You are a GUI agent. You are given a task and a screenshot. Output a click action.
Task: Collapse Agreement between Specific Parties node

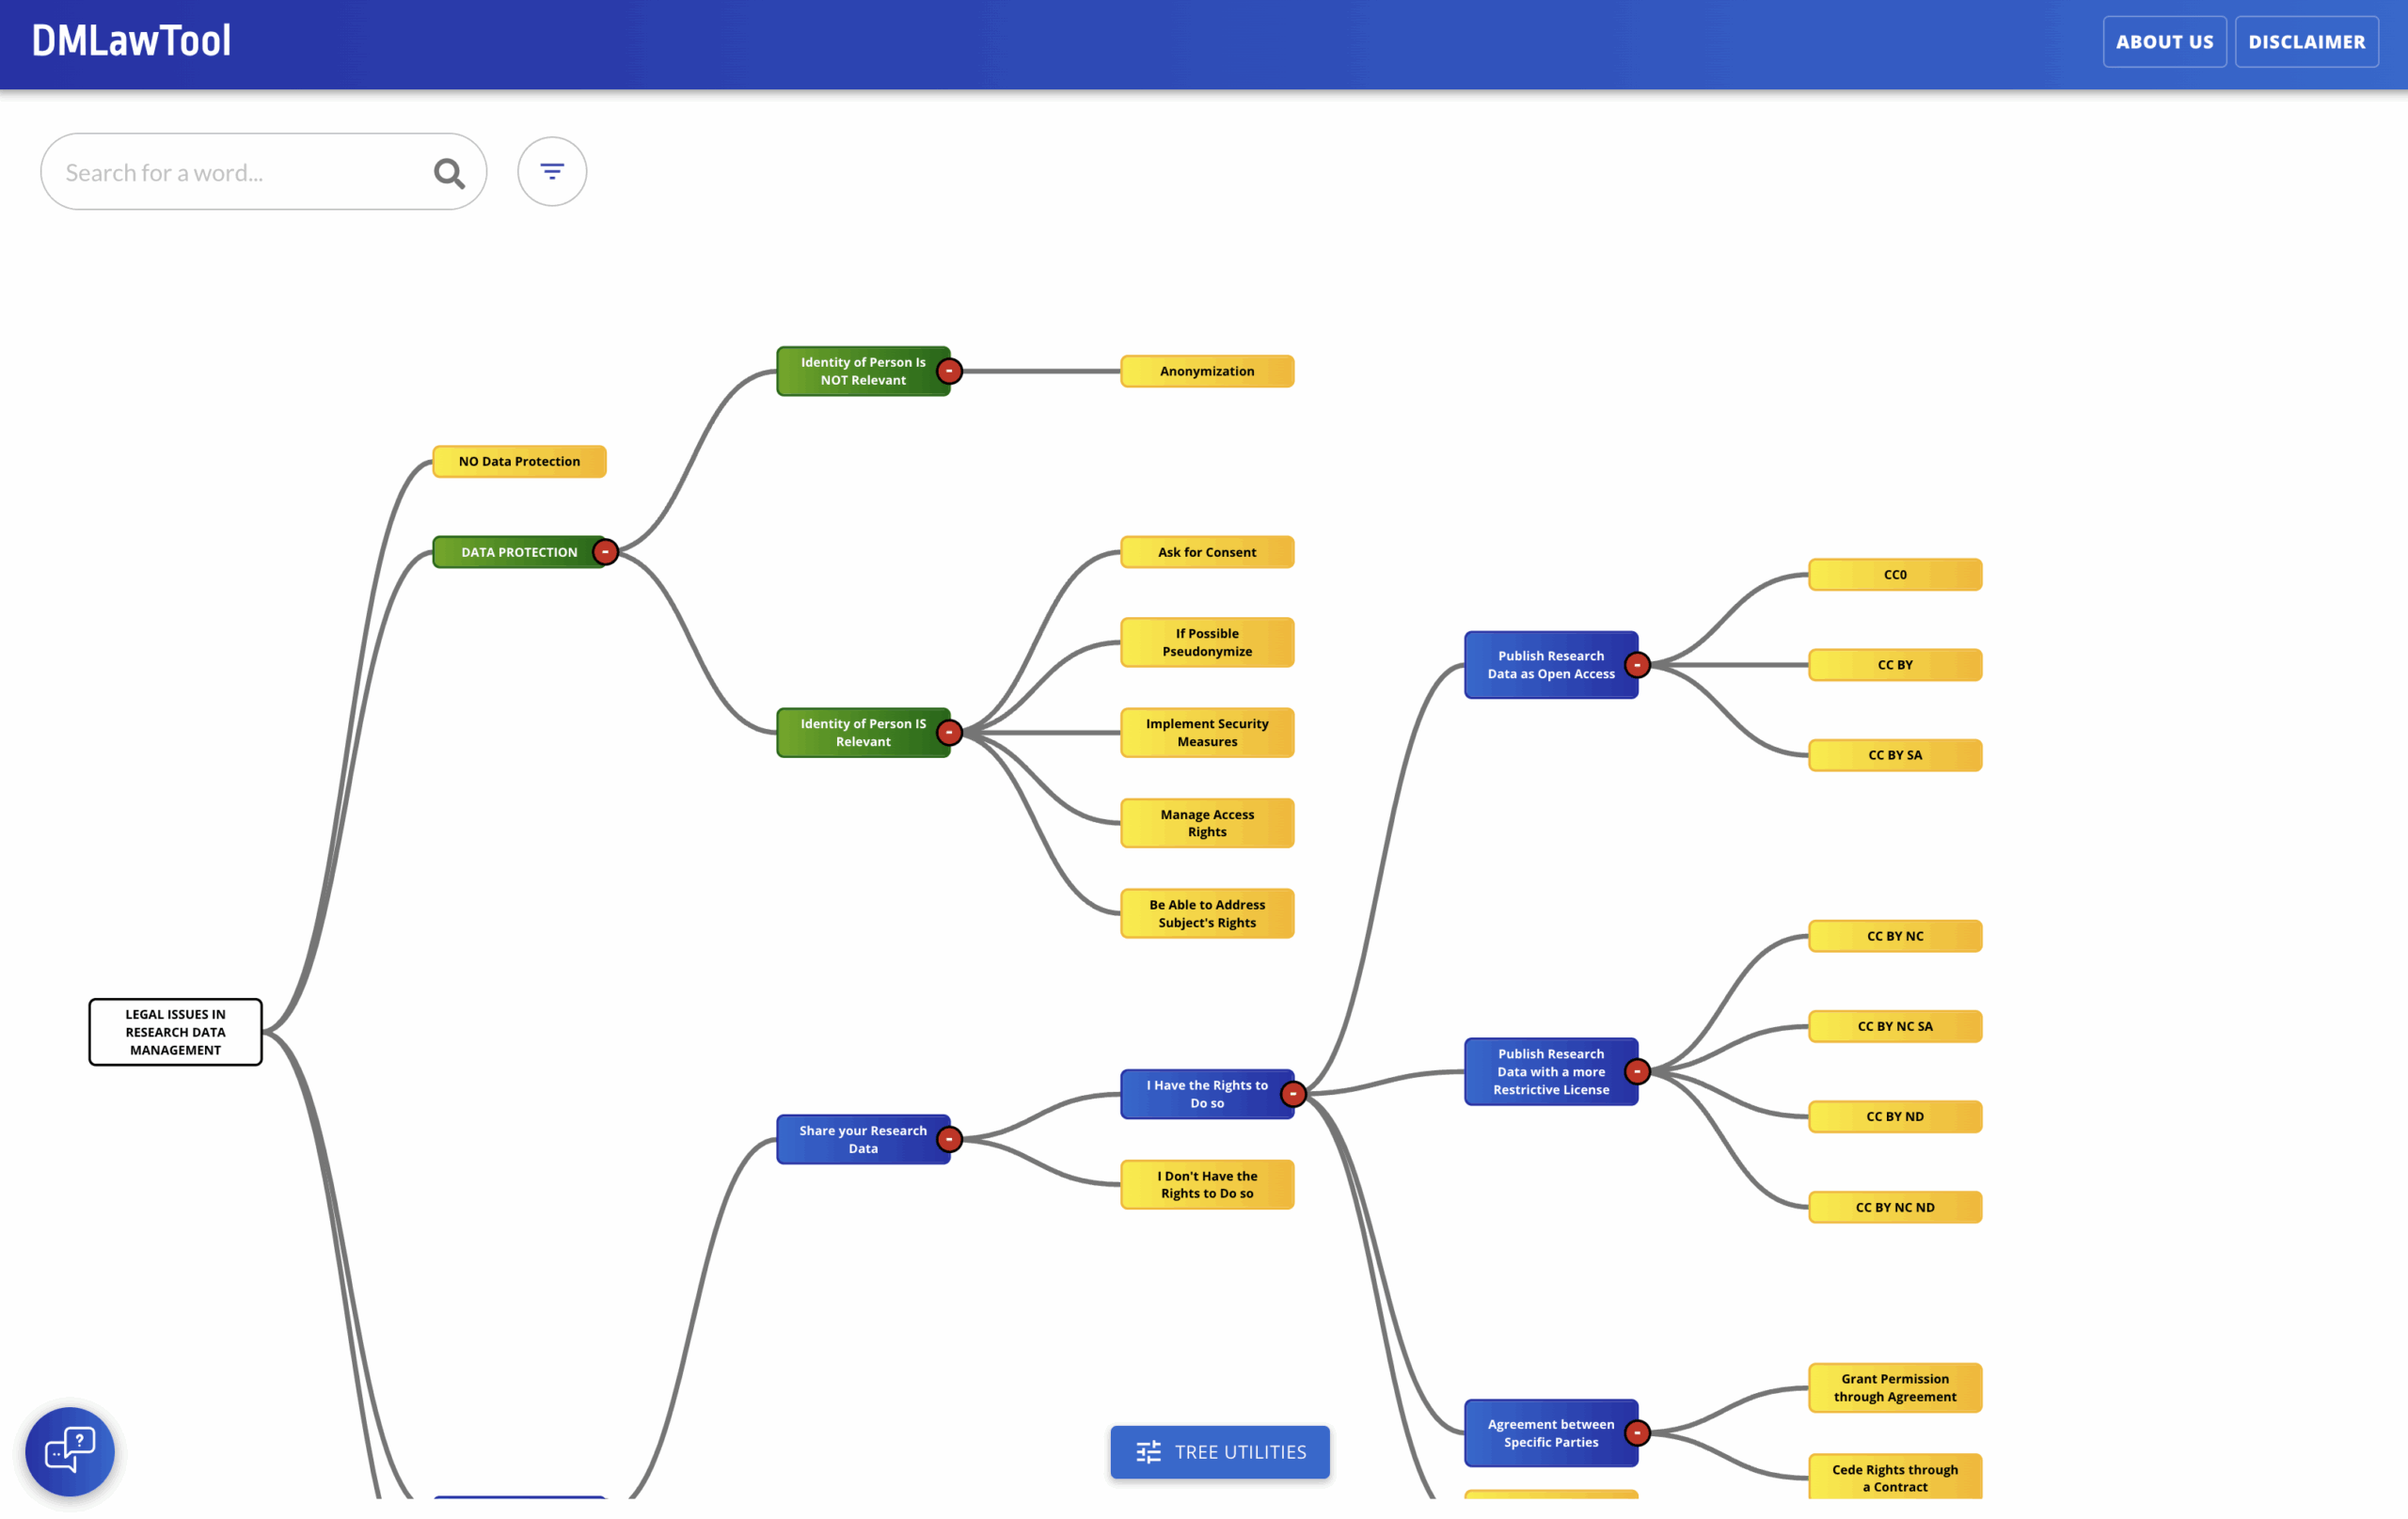[1637, 1433]
